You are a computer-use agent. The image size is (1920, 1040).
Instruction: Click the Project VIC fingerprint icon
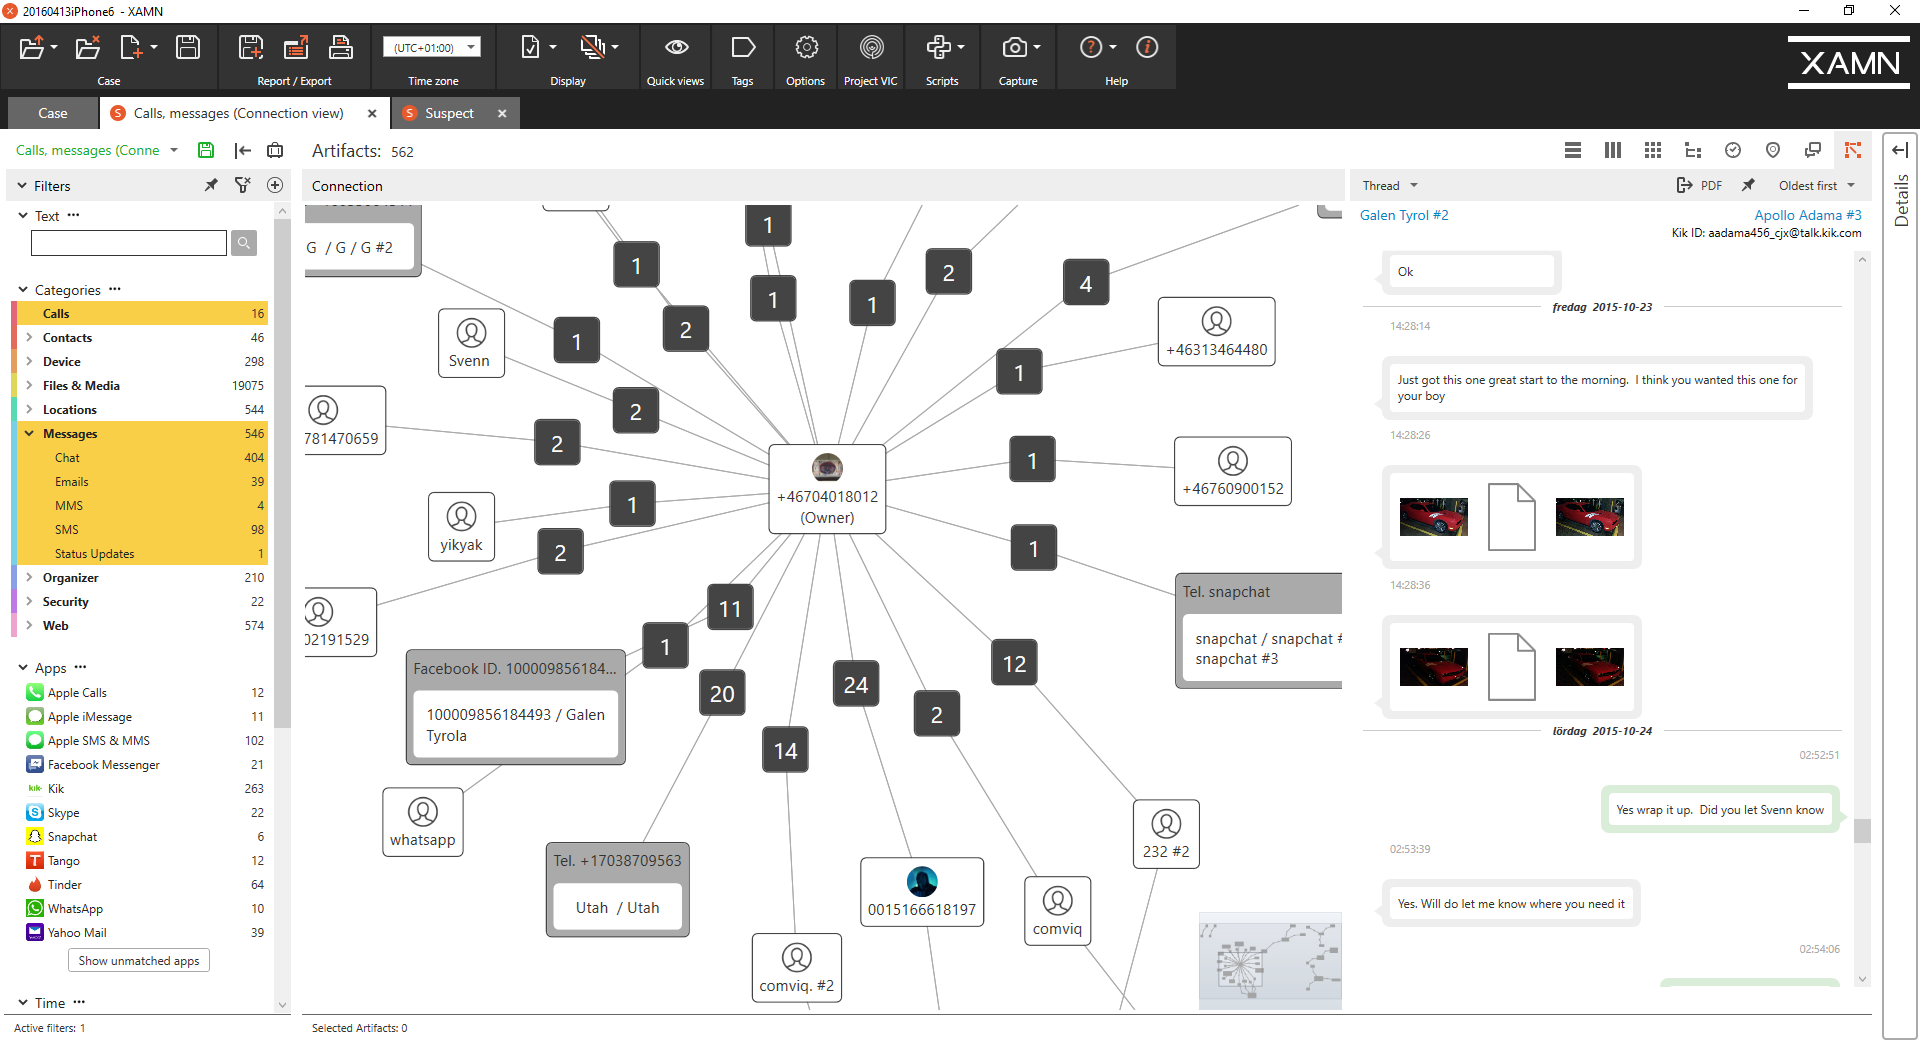coord(871,48)
